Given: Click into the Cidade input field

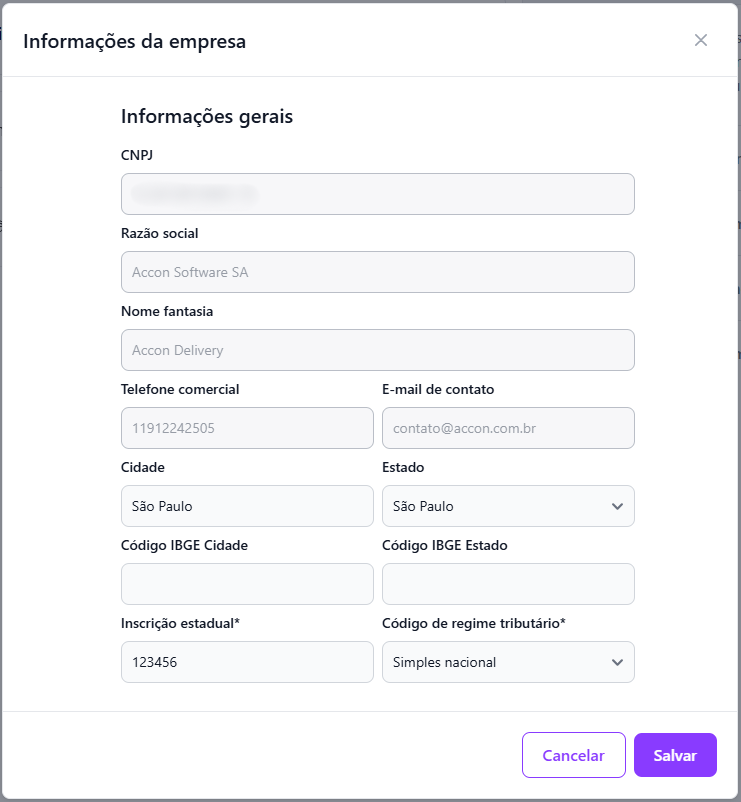Looking at the screenshot, I should tap(247, 506).
